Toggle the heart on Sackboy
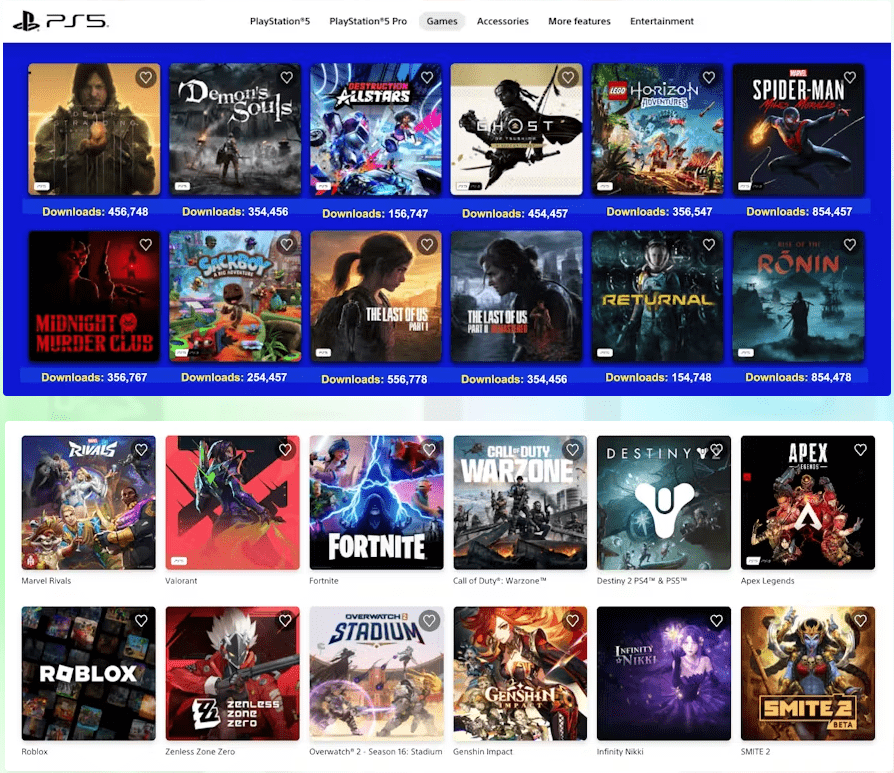 click(287, 245)
